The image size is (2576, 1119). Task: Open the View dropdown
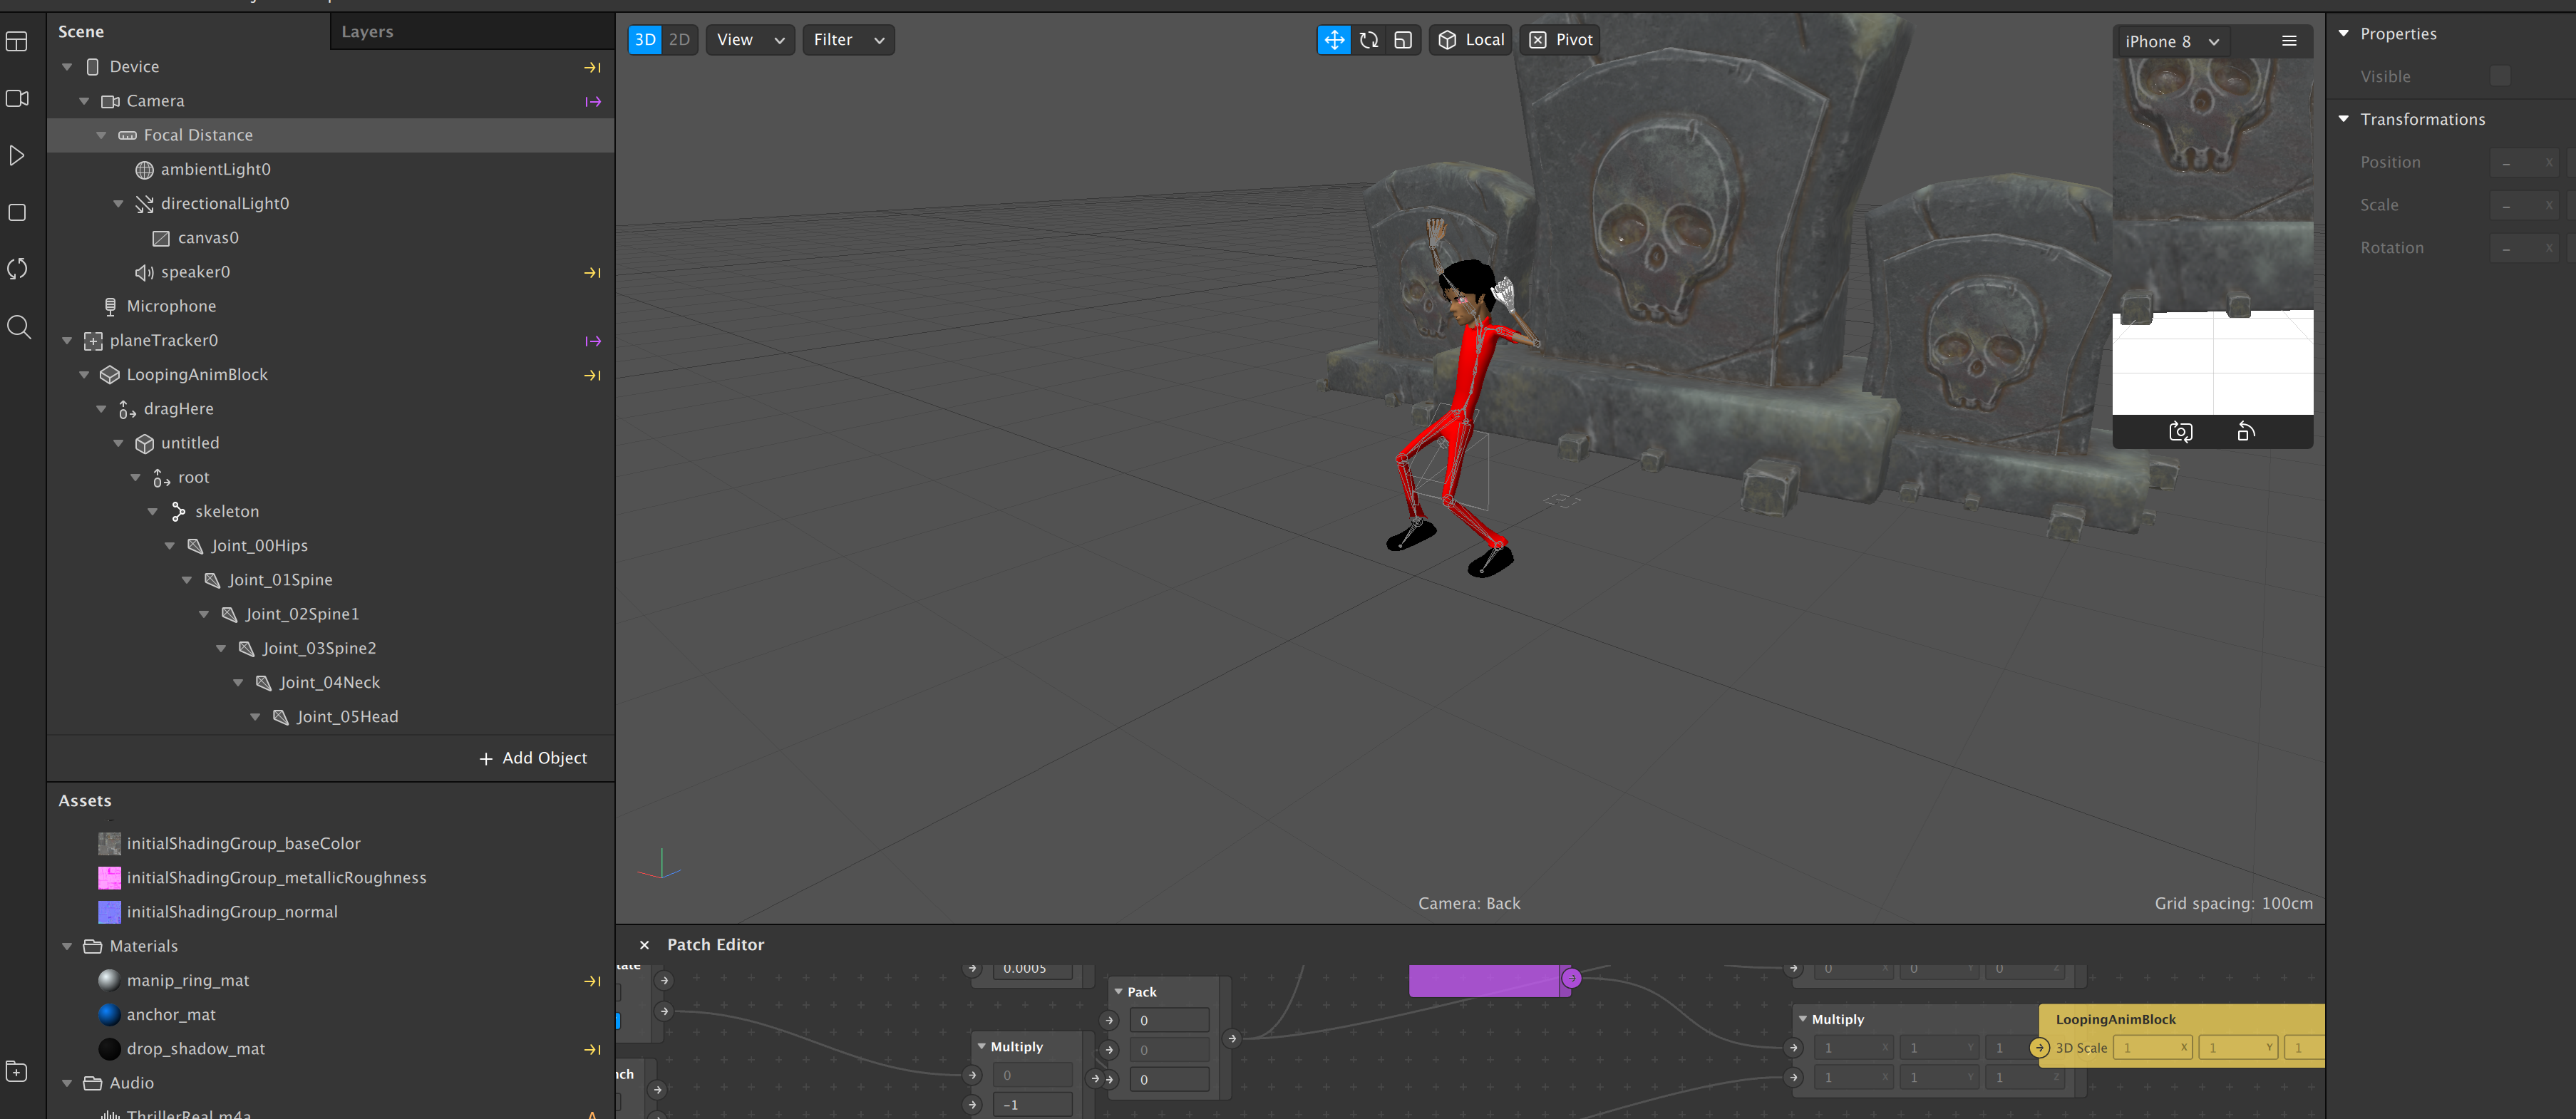click(750, 40)
